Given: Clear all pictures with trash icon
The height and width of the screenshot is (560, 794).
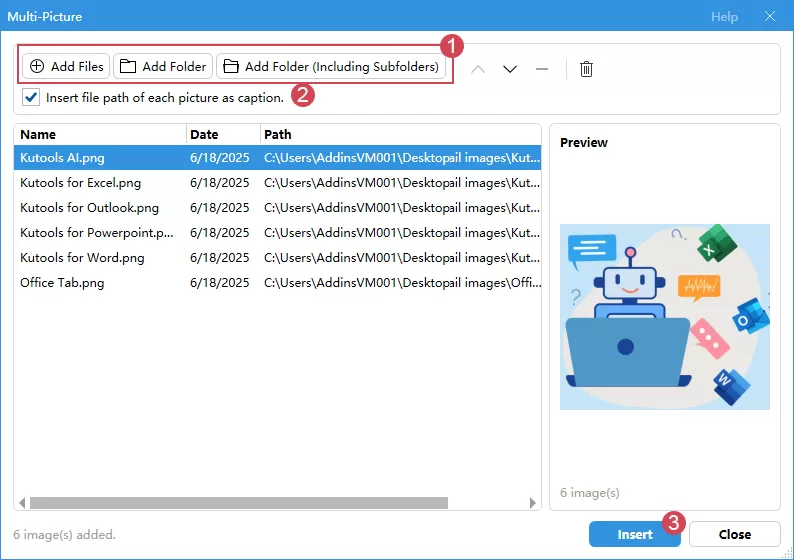Looking at the screenshot, I should click(586, 69).
